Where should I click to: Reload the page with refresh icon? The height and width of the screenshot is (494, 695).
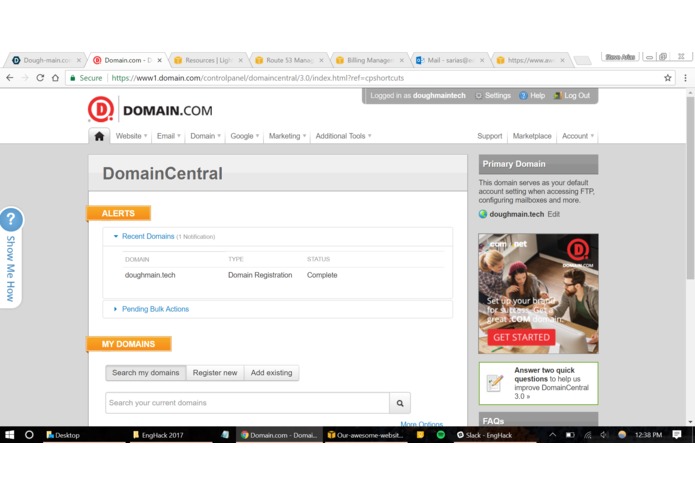tap(40, 78)
